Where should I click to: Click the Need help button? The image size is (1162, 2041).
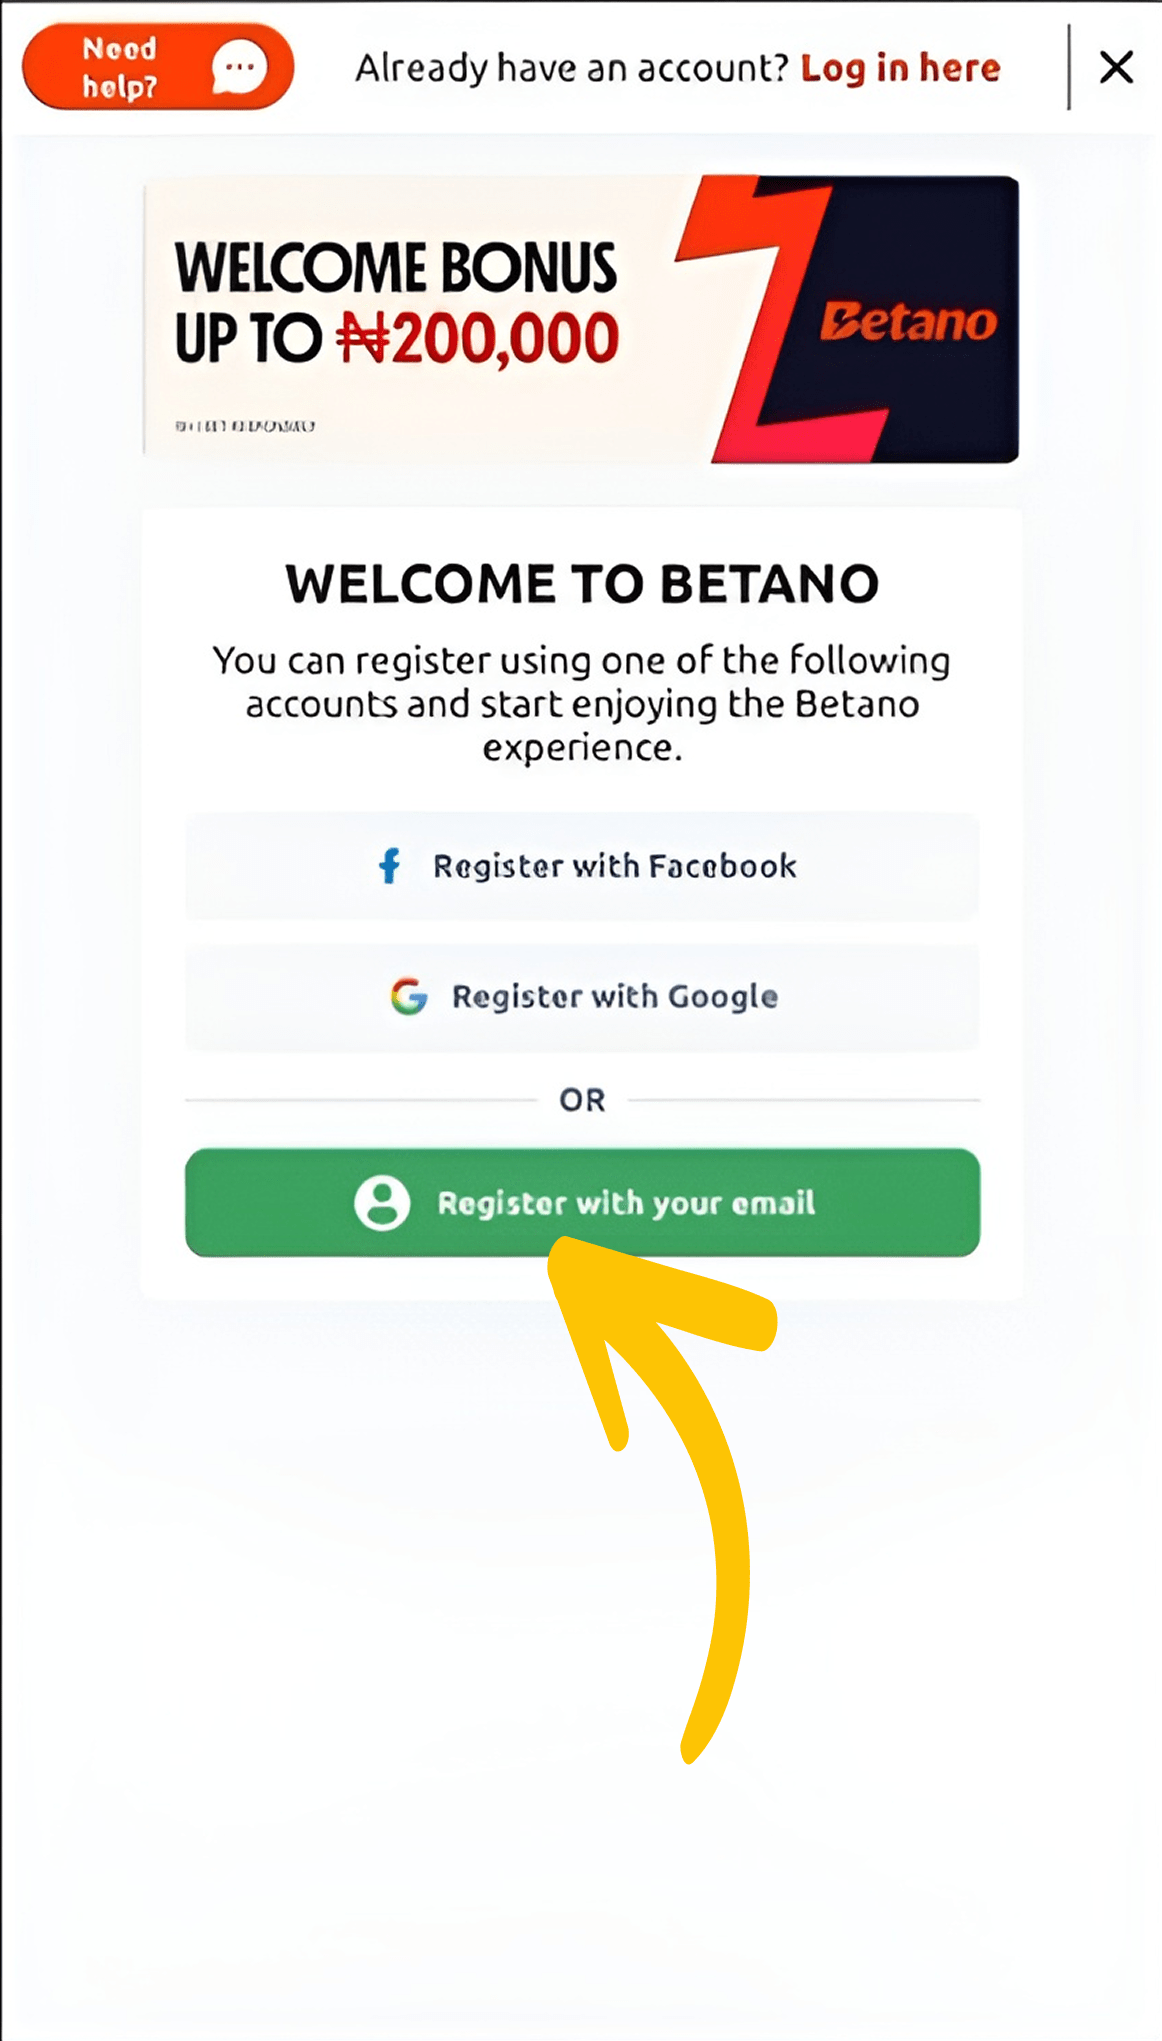click(155, 66)
